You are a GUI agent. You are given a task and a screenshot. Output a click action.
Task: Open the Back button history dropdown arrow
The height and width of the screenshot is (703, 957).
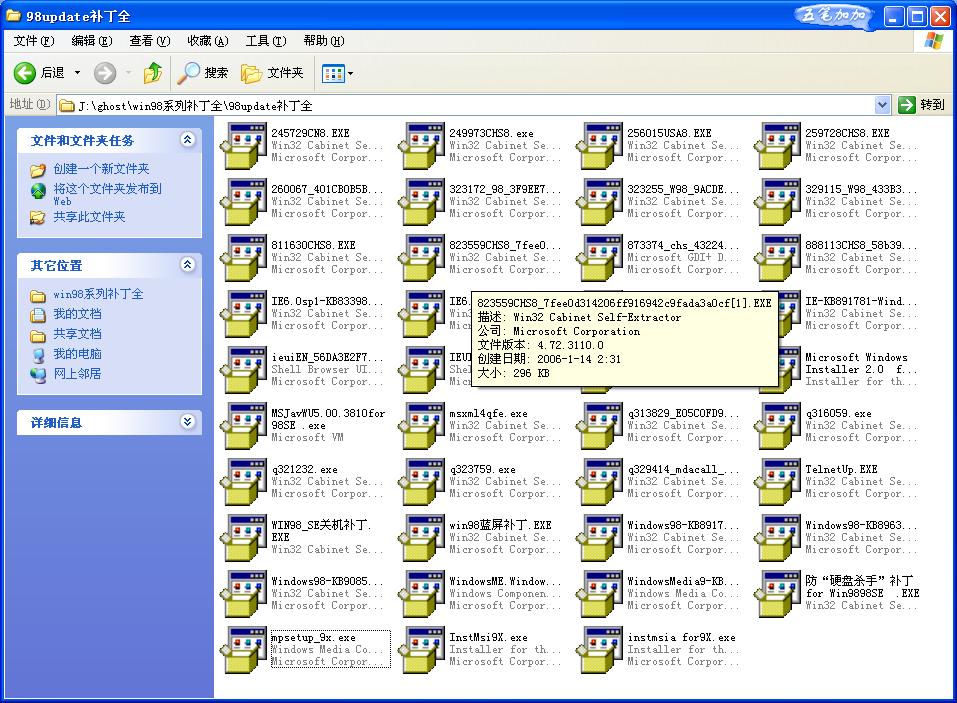pos(78,73)
